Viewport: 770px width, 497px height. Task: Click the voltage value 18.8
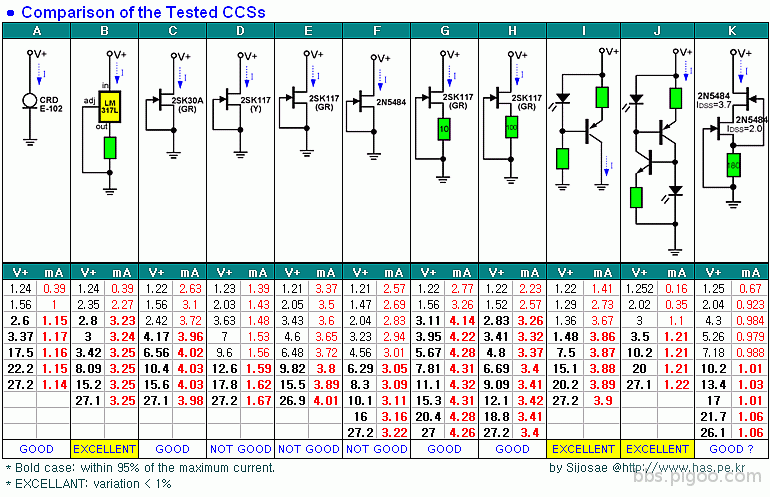pyautogui.click(x=496, y=417)
